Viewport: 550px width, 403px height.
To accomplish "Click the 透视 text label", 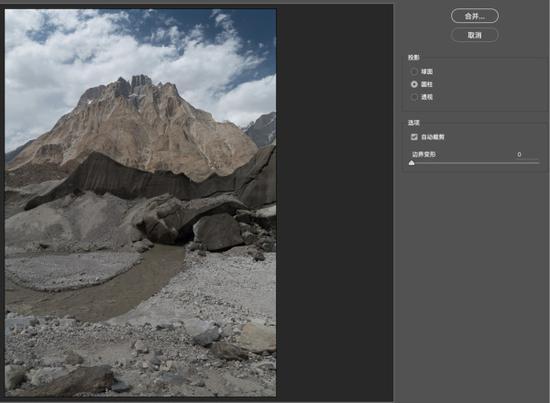I will tap(427, 97).
